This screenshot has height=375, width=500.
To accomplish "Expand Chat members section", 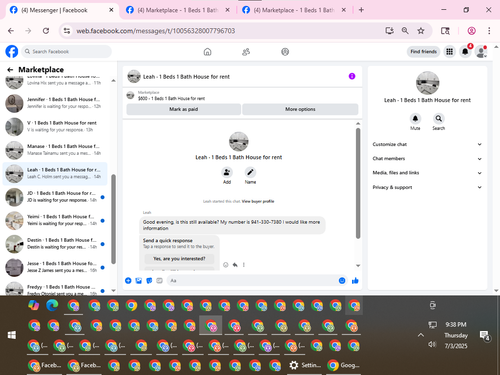I will tap(427, 159).
